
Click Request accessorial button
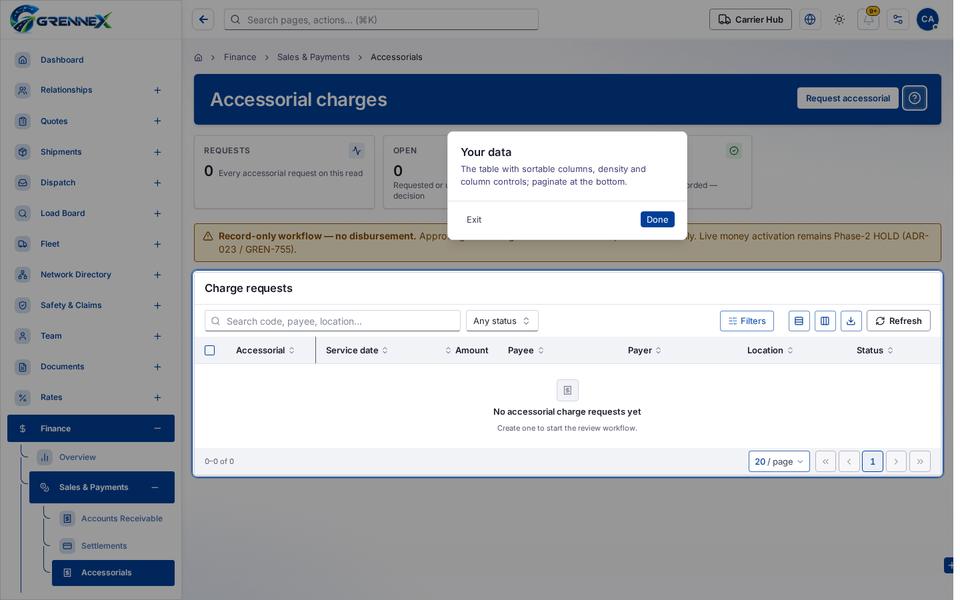[x=847, y=98]
